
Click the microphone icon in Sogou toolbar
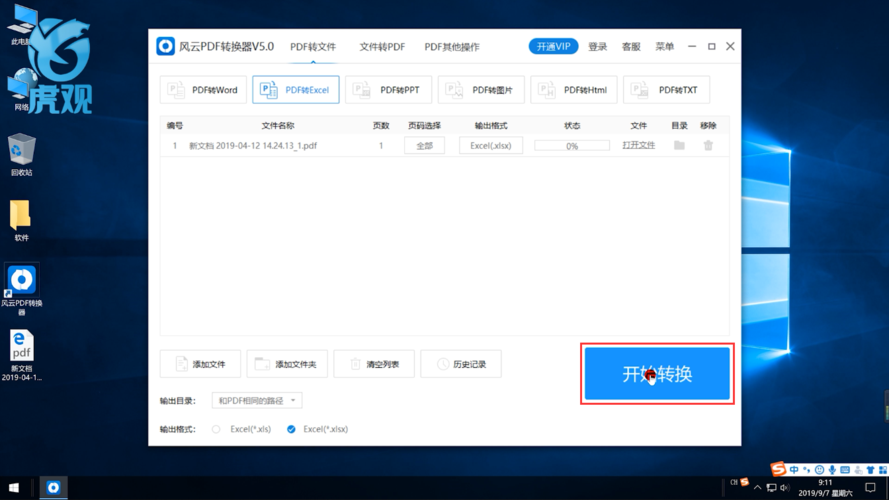[832, 470]
